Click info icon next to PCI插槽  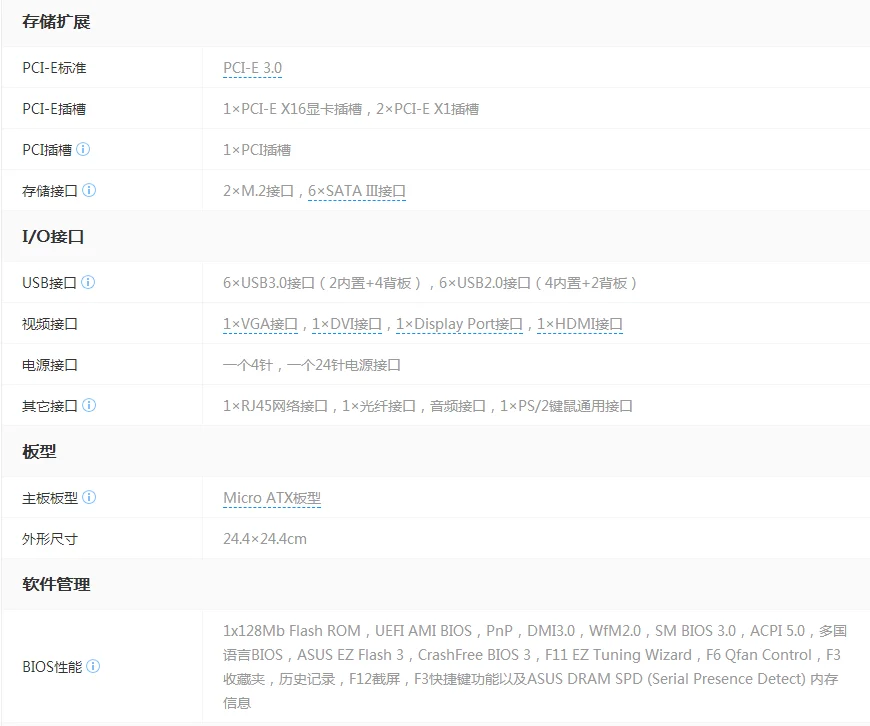(83, 149)
